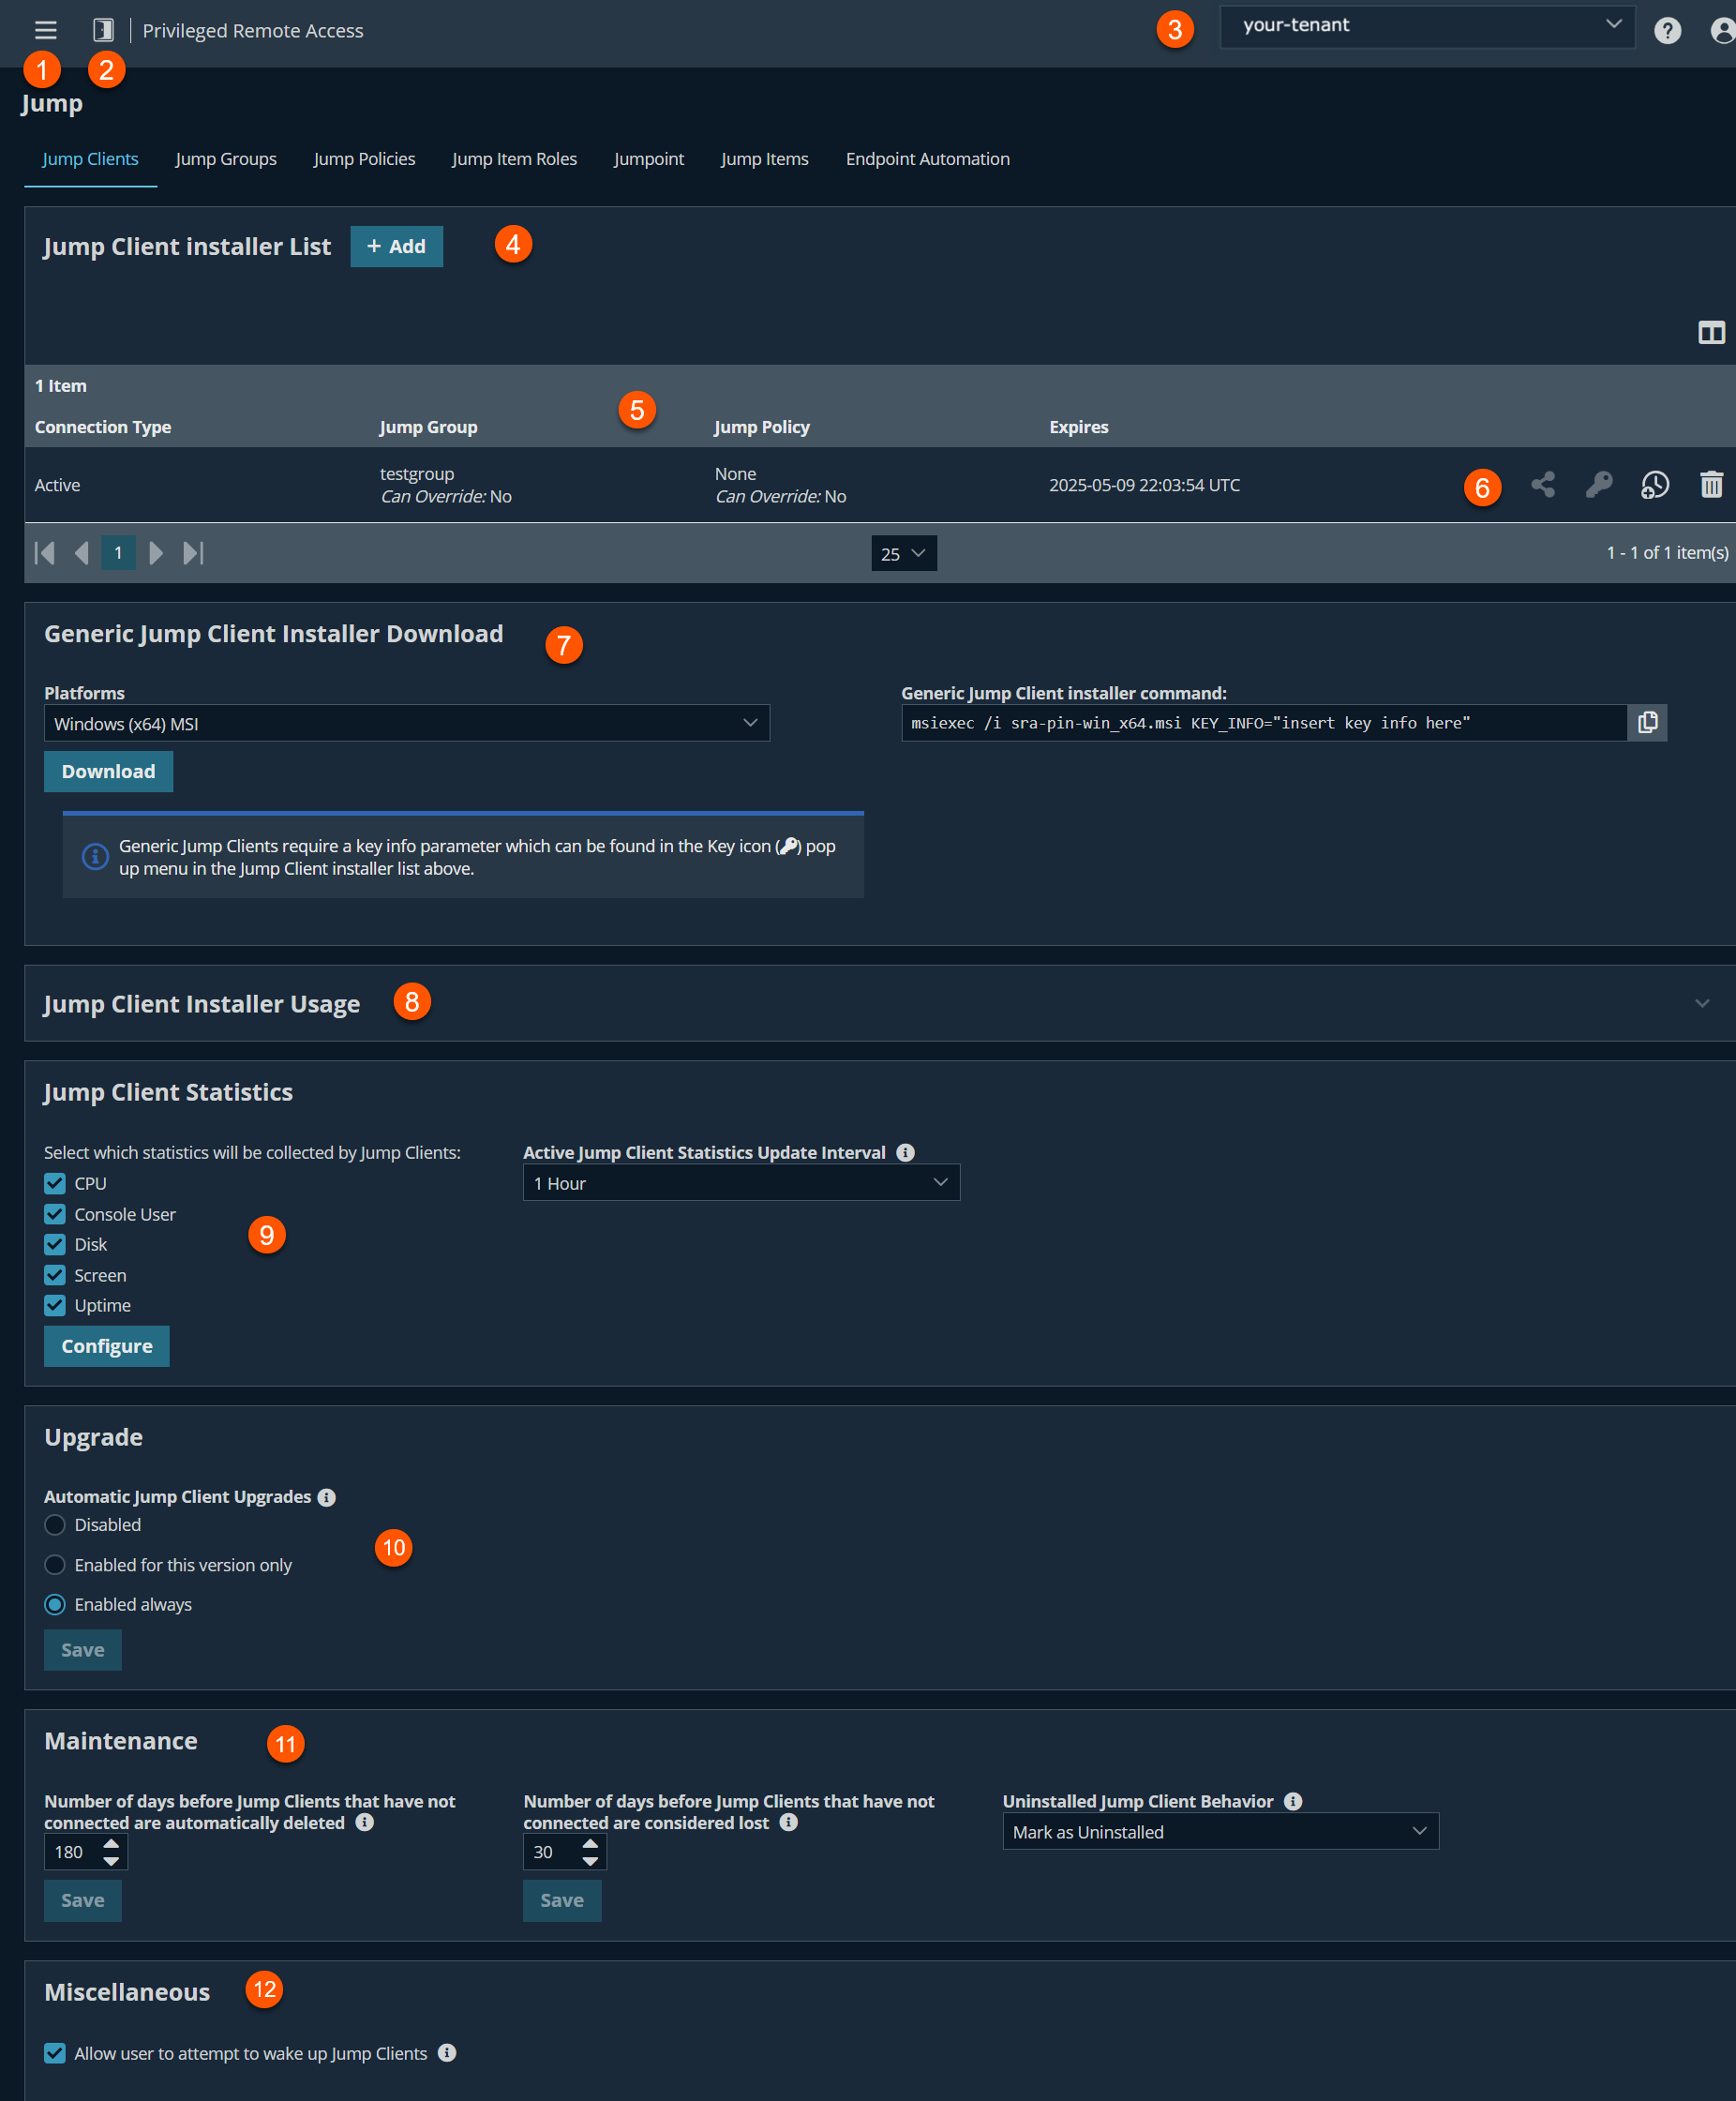1736x2101 pixels.
Task: Switch to the Endpoint Automation tab
Action: 927,159
